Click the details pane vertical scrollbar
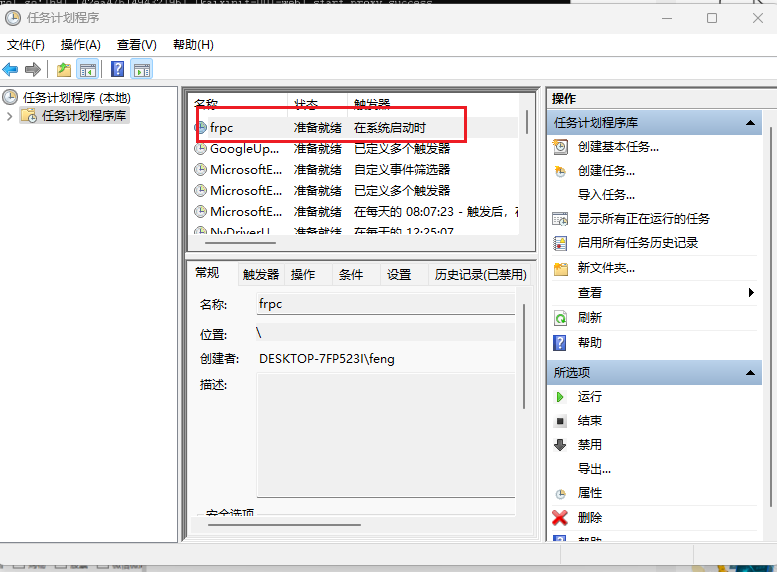This screenshot has width=777, height=572. pyautogui.click(x=524, y=356)
